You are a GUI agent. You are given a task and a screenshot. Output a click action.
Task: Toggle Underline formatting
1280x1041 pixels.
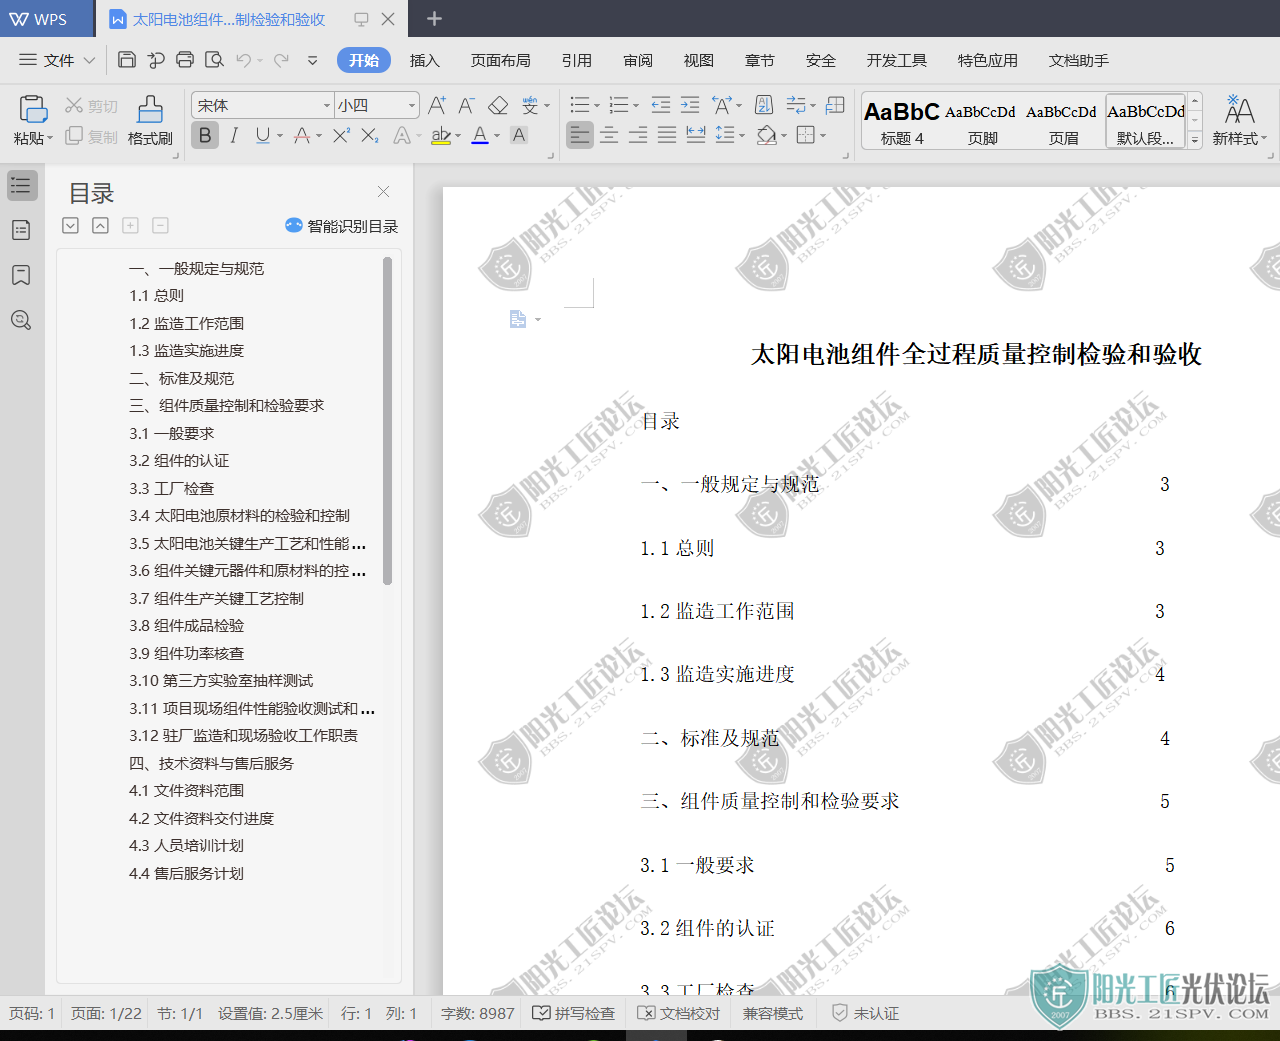tap(262, 135)
